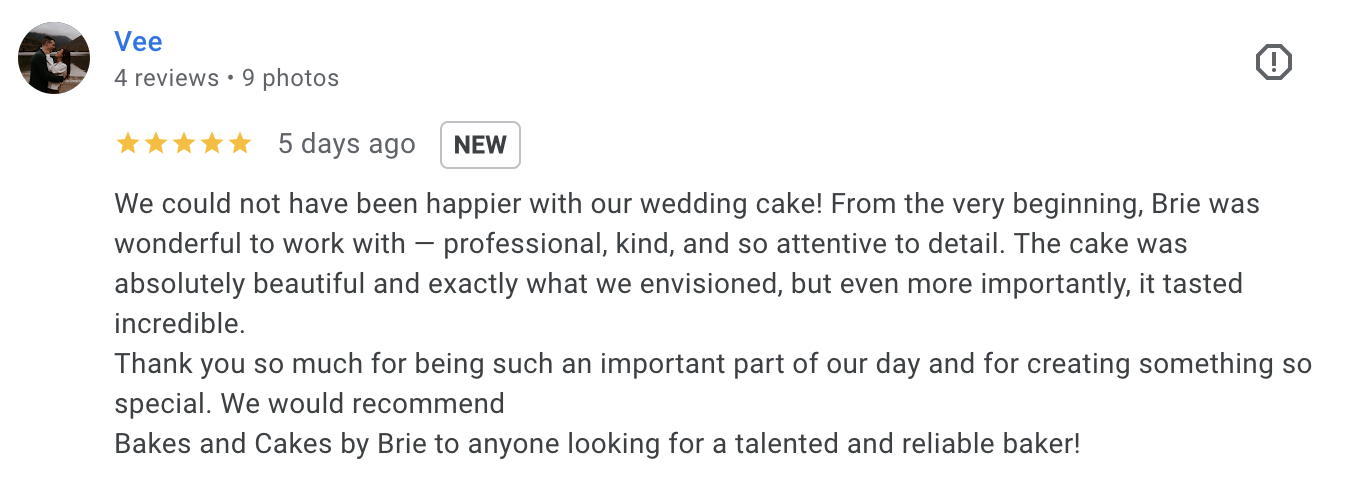The width and height of the screenshot is (1348, 486).
Task: Click the line starting 'We could not have'
Action: pyautogui.click(x=687, y=204)
